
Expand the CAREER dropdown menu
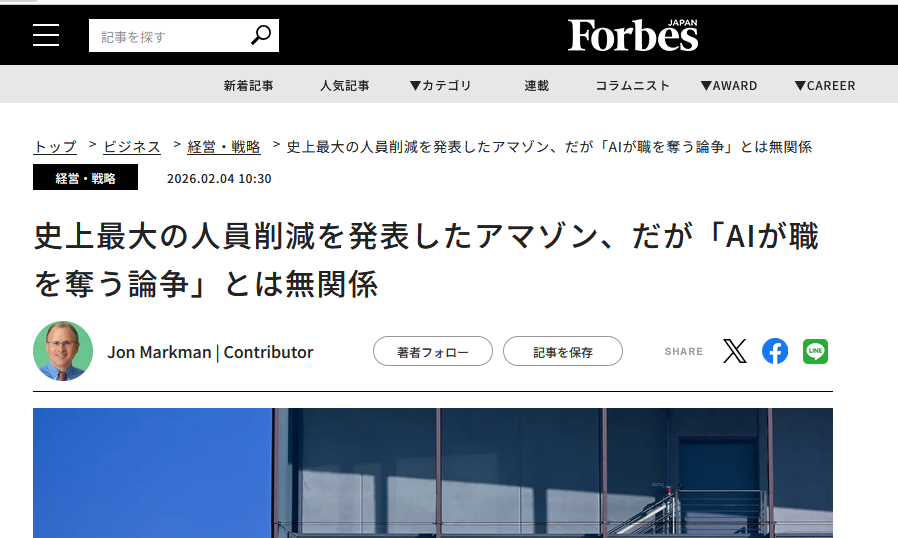pyautogui.click(x=825, y=85)
